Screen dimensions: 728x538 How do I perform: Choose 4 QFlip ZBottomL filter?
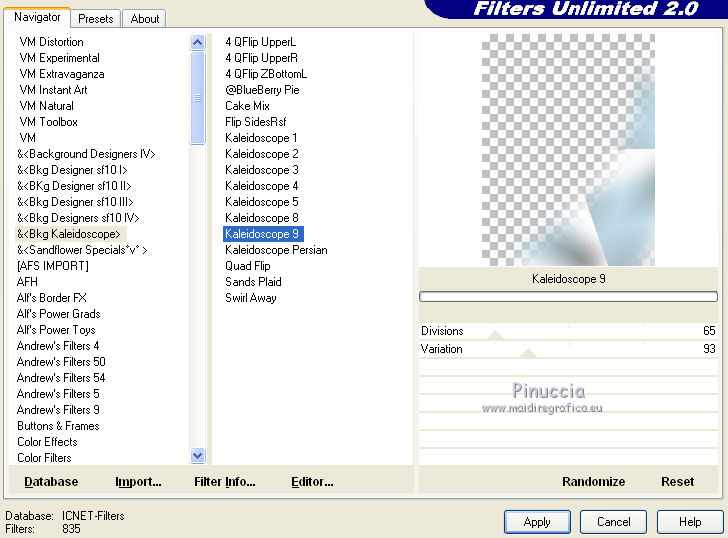click(266, 74)
